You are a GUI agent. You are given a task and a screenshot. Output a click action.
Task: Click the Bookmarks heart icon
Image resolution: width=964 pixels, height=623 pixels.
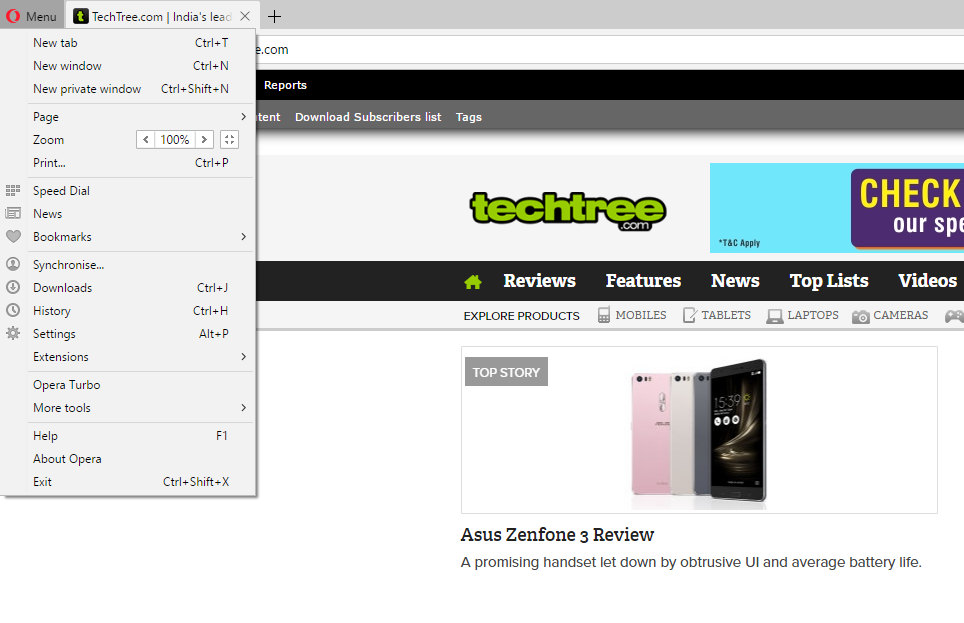point(13,236)
